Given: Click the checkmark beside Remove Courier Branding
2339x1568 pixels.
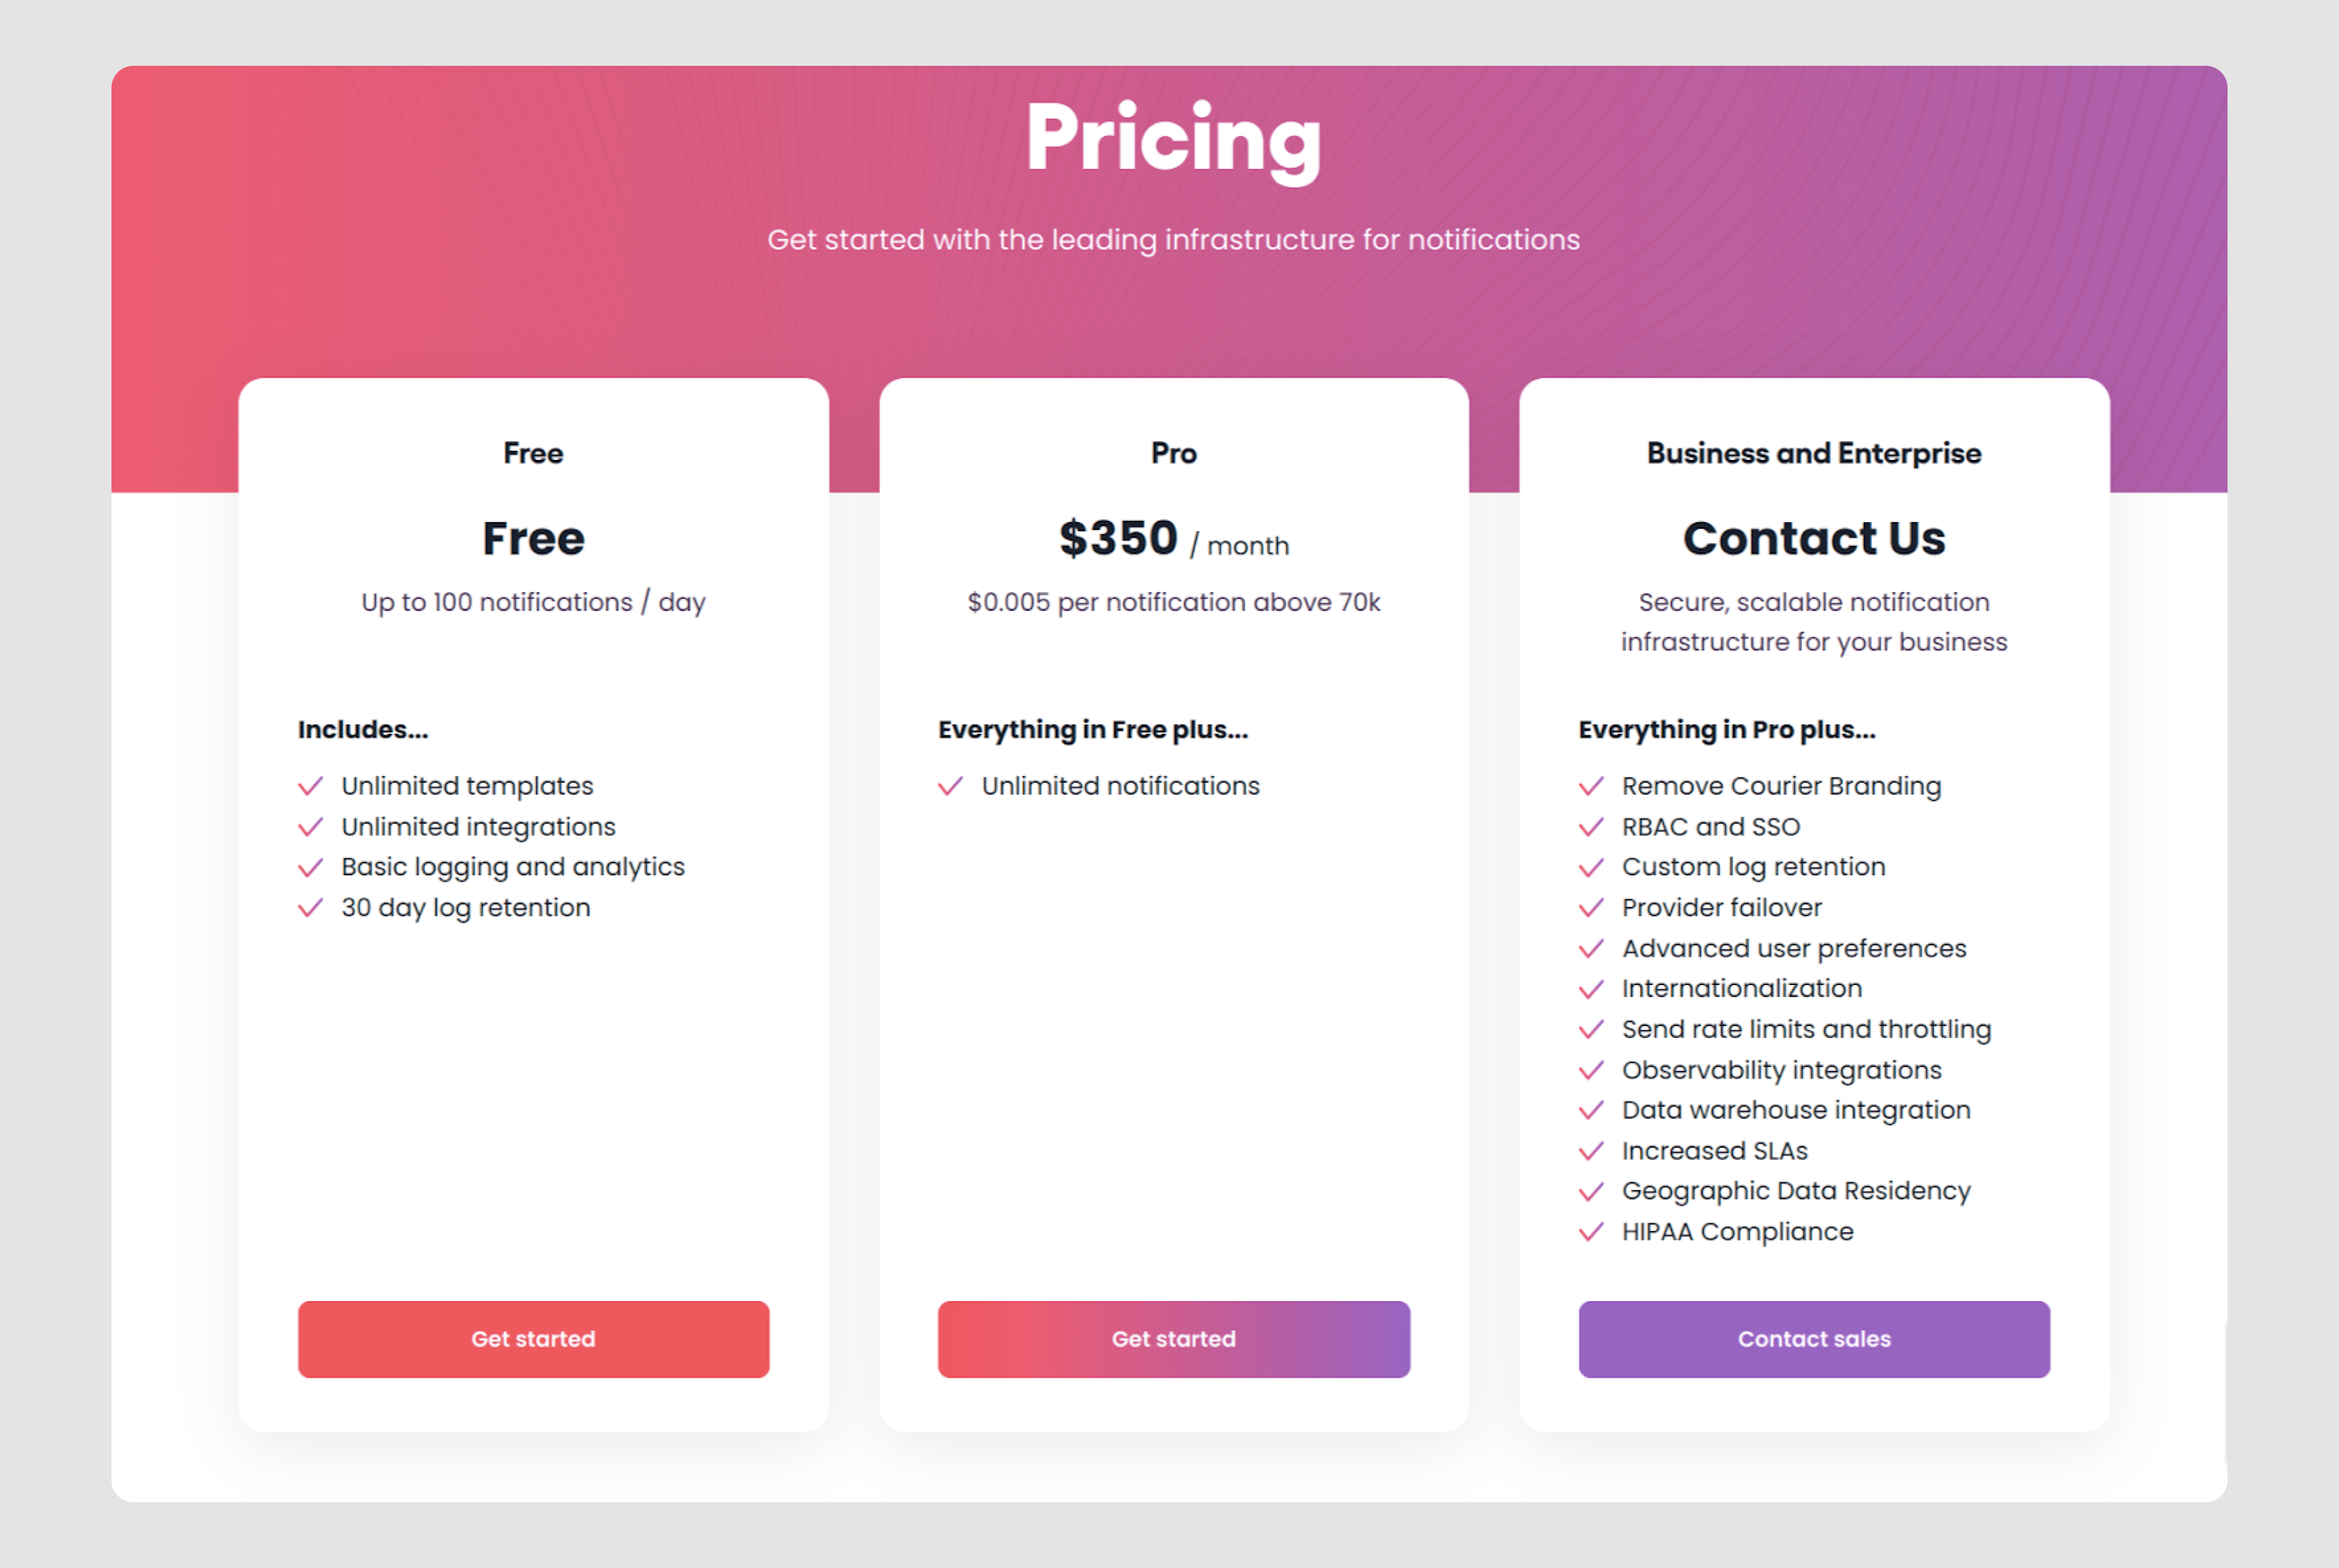Looking at the screenshot, I should [x=1593, y=786].
